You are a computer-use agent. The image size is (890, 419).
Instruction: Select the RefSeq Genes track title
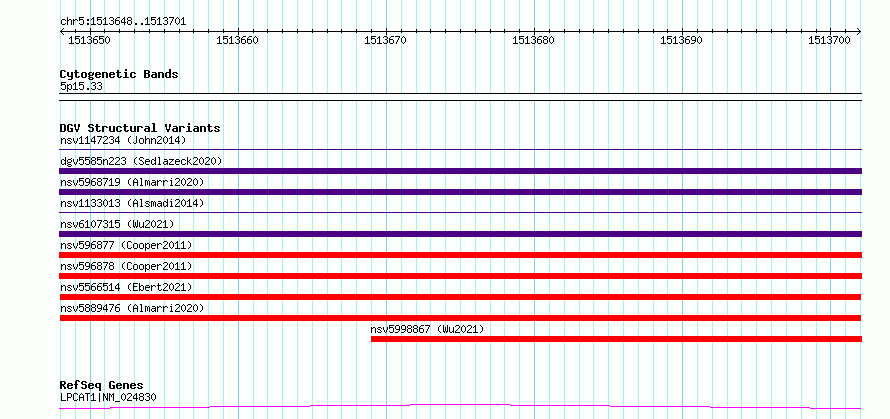[101, 386]
